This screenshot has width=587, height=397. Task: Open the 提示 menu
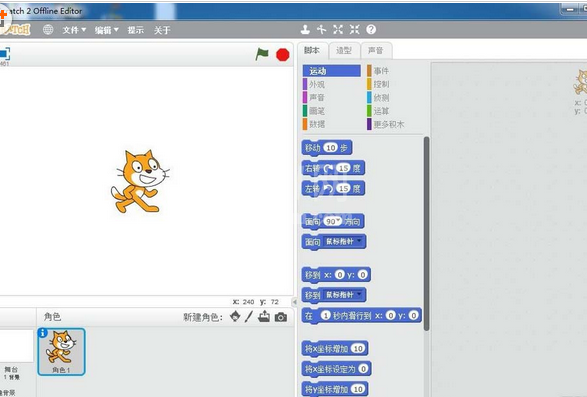[x=136, y=30]
